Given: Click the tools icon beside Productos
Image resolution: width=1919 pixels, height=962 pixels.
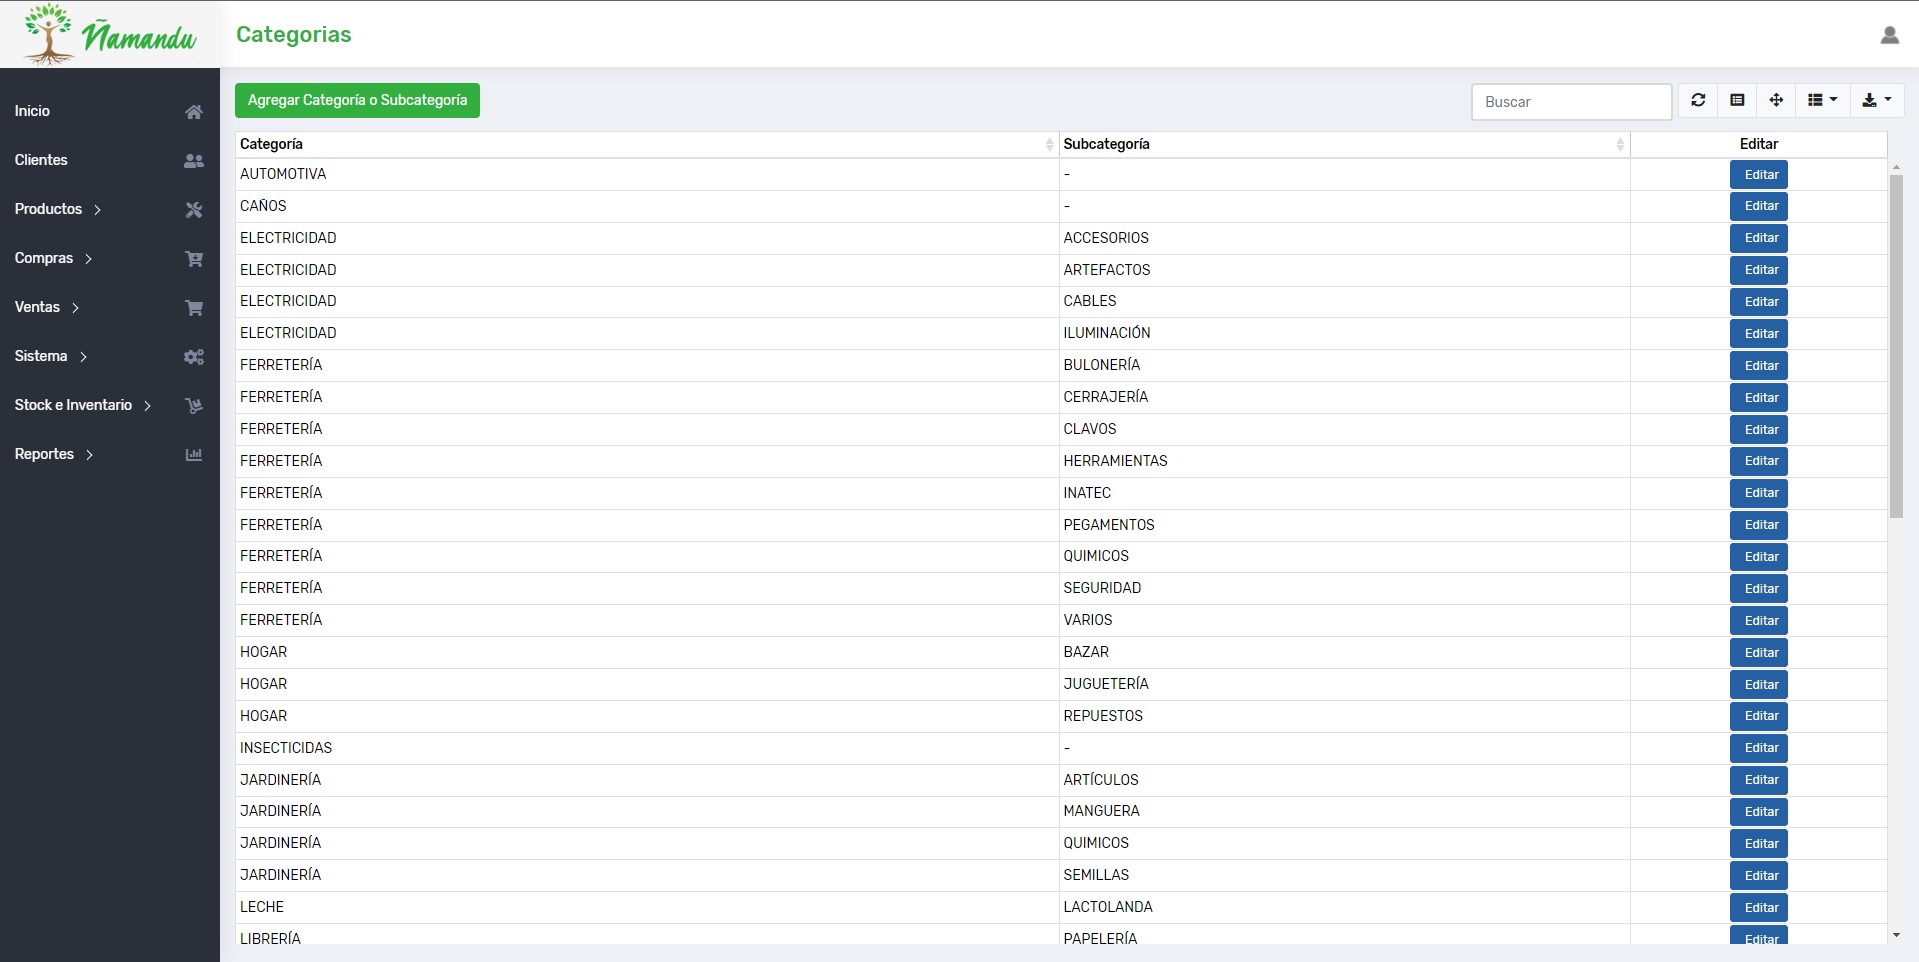Looking at the screenshot, I should click(194, 210).
